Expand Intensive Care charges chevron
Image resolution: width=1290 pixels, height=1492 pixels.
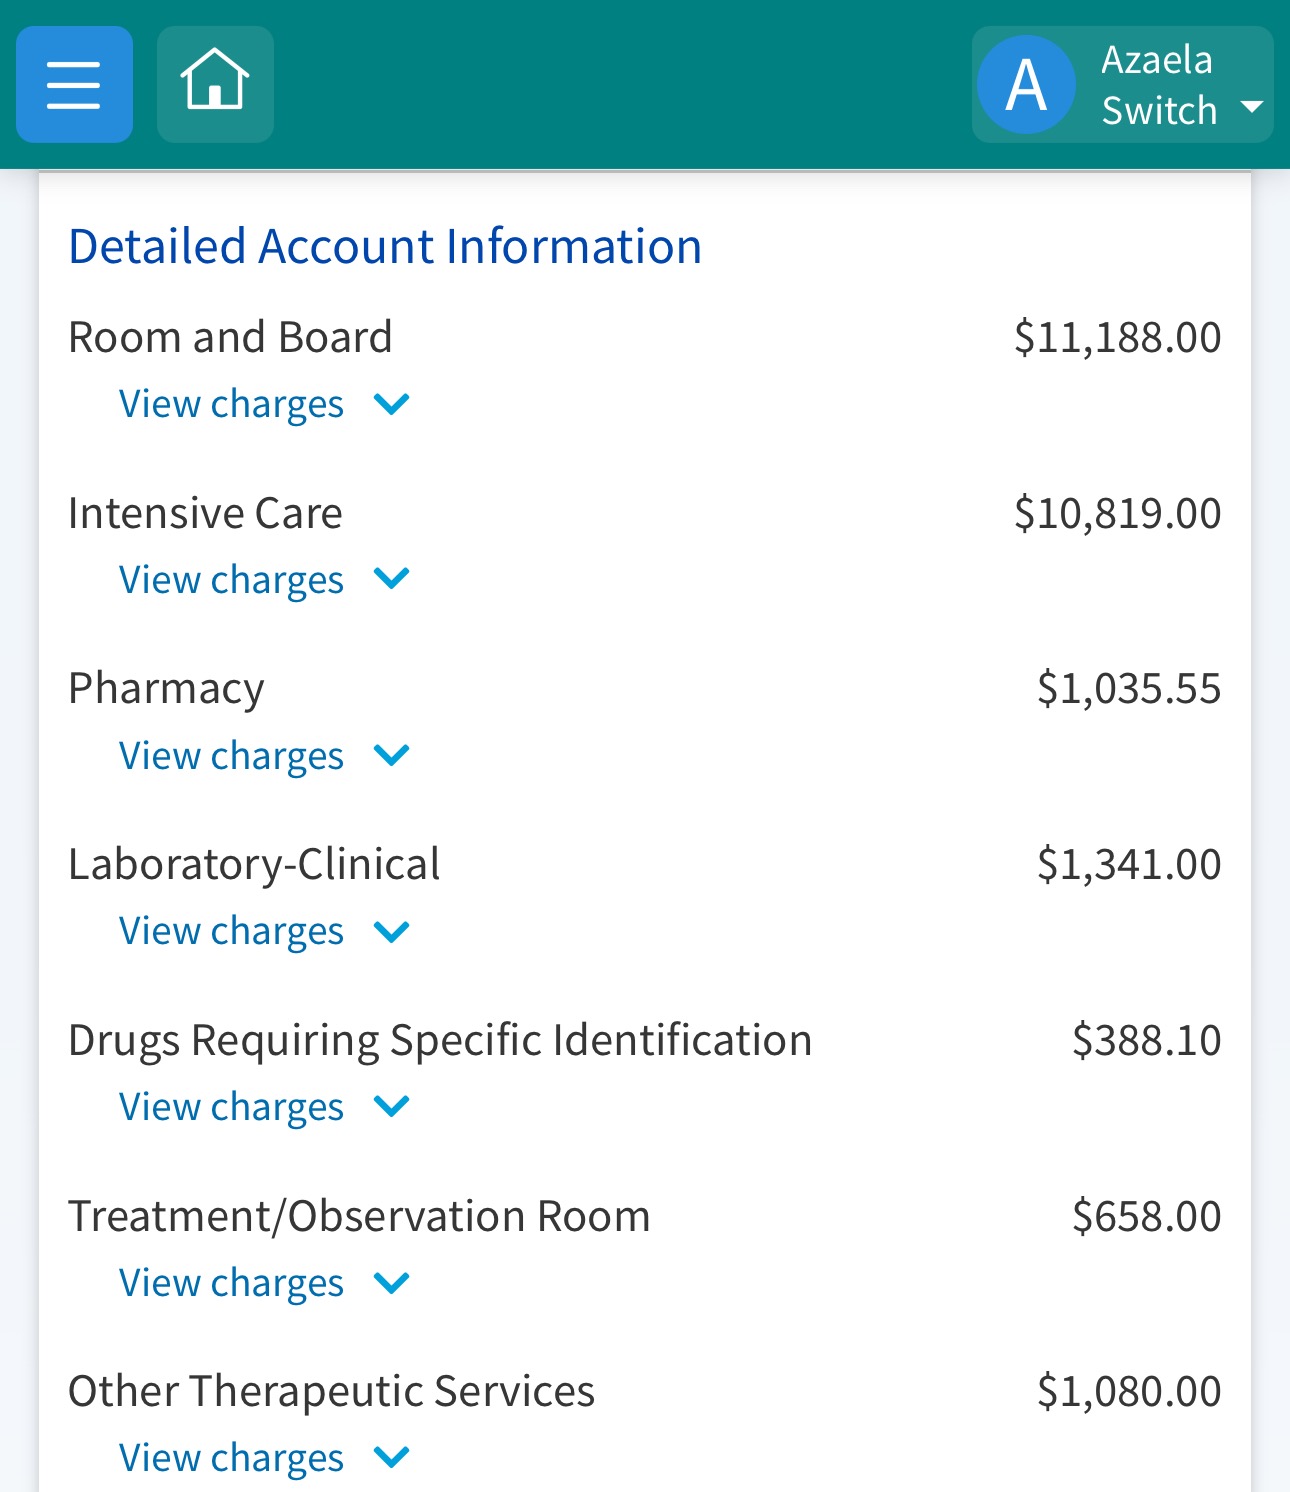pyautogui.click(x=391, y=579)
